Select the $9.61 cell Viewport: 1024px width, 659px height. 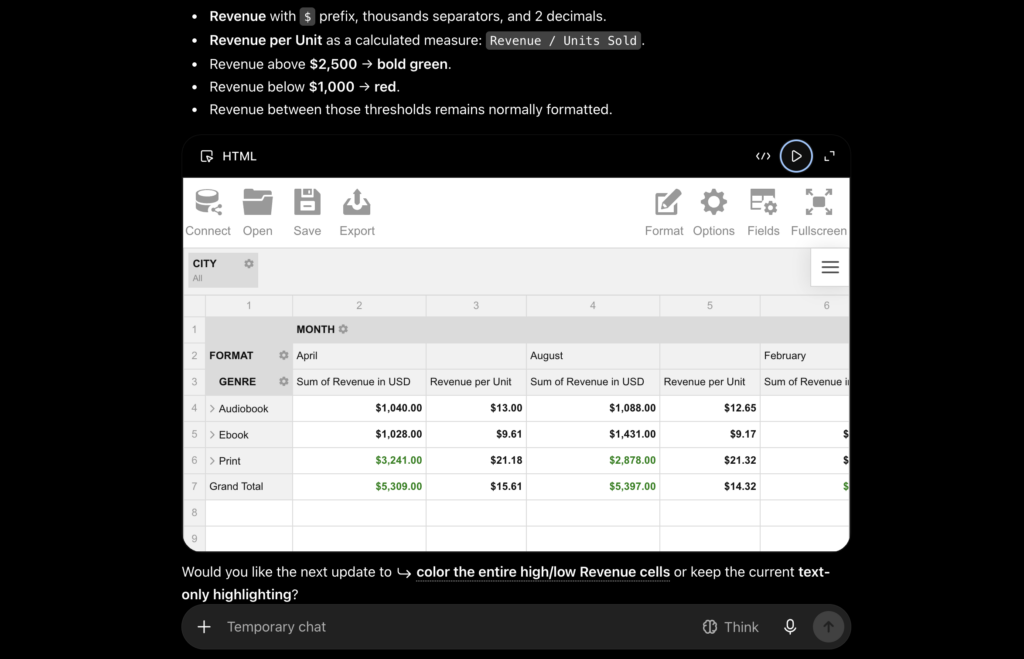point(476,434)
